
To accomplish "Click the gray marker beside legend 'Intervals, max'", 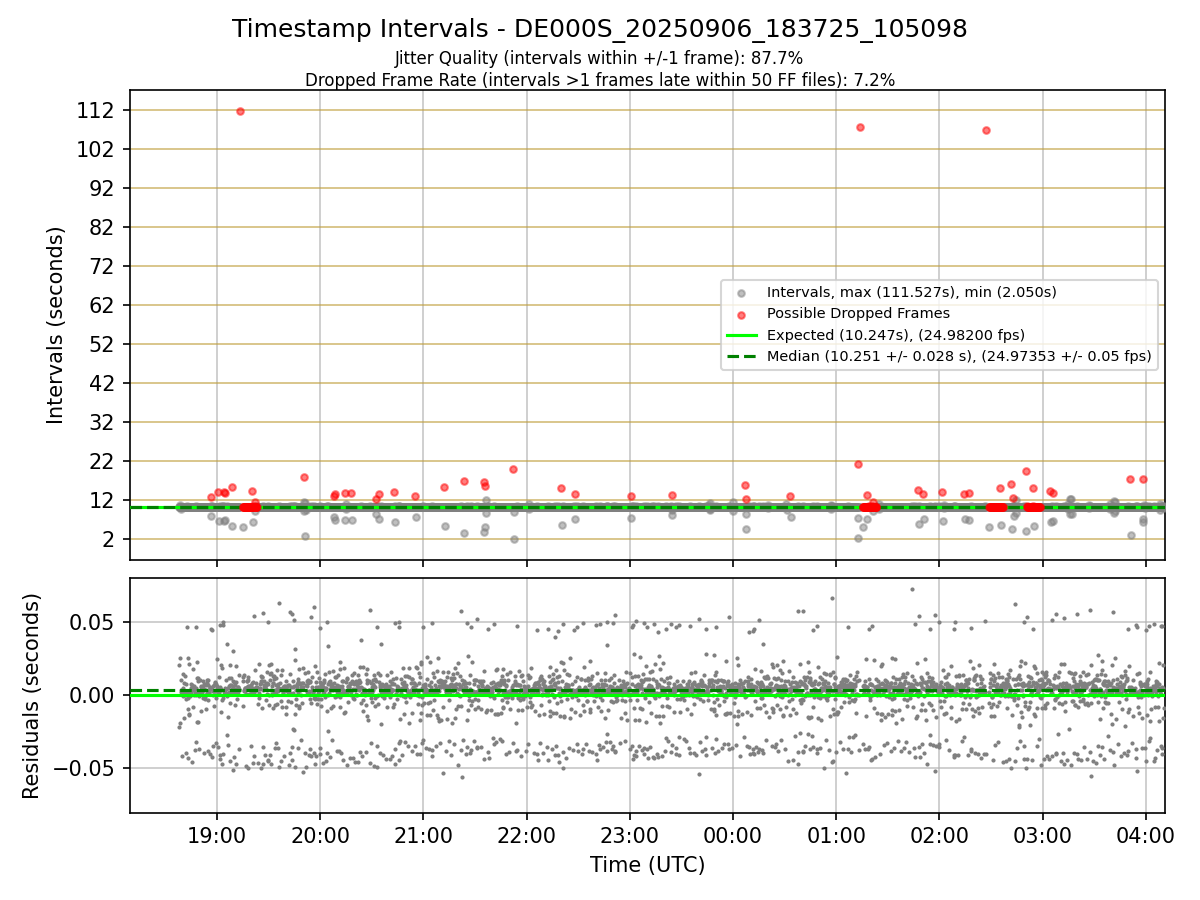I will (x=741, y=293).
